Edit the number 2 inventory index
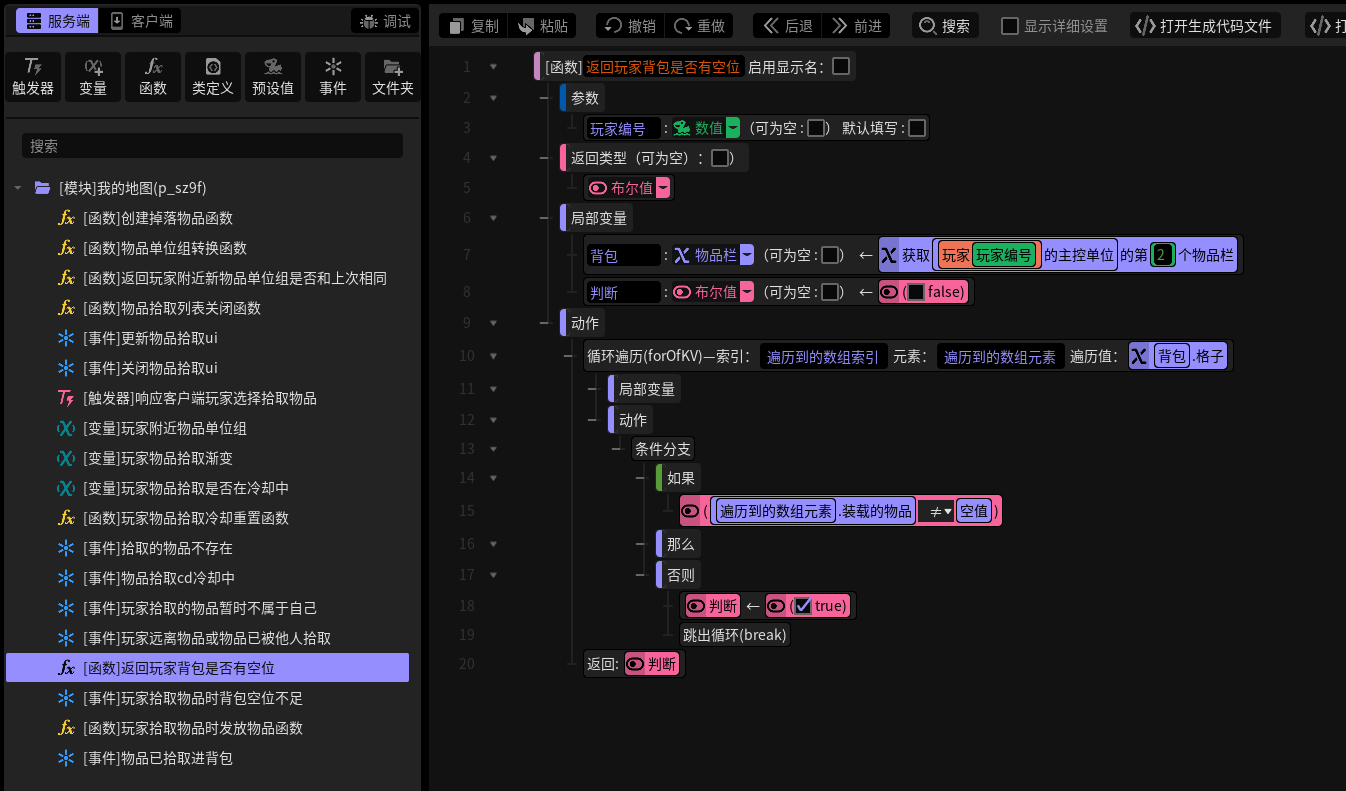 click(x=1161, y=255)
